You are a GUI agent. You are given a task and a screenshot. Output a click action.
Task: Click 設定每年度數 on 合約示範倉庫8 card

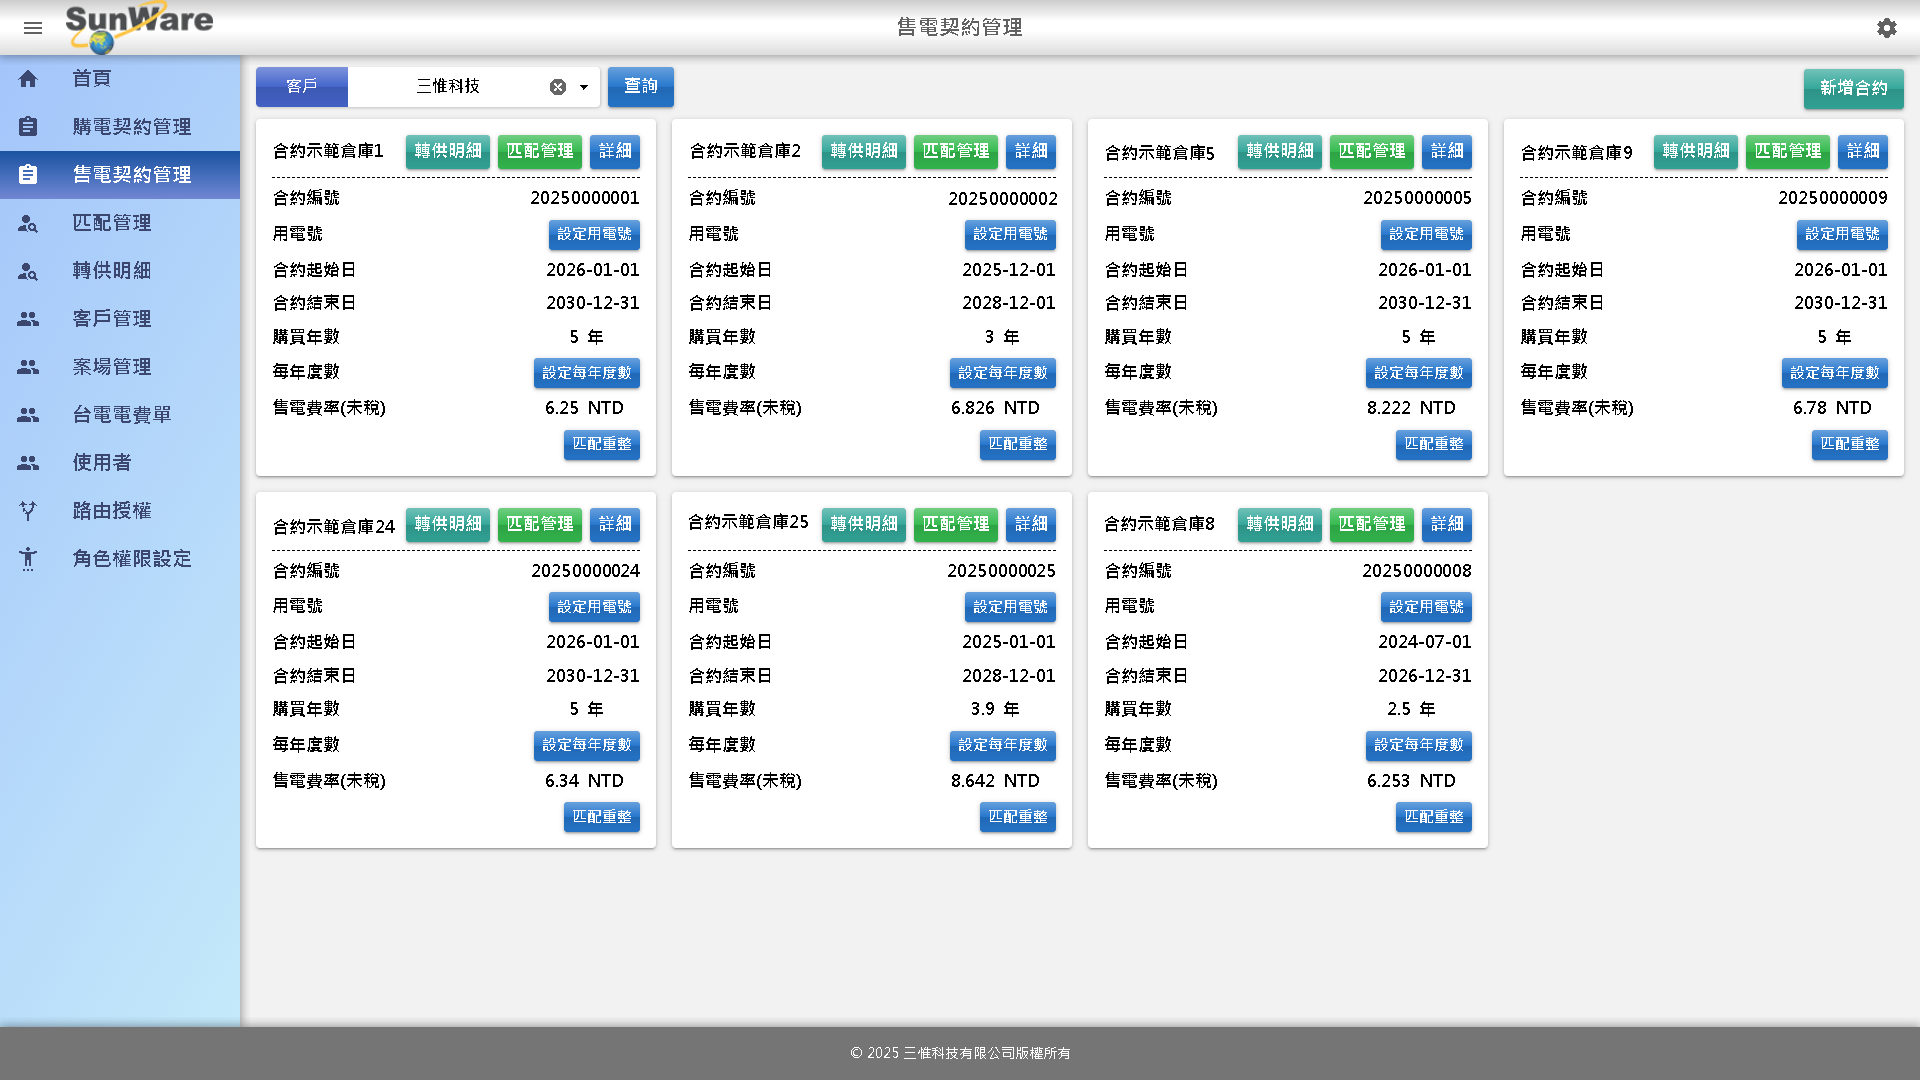(x=1418, y=745)
